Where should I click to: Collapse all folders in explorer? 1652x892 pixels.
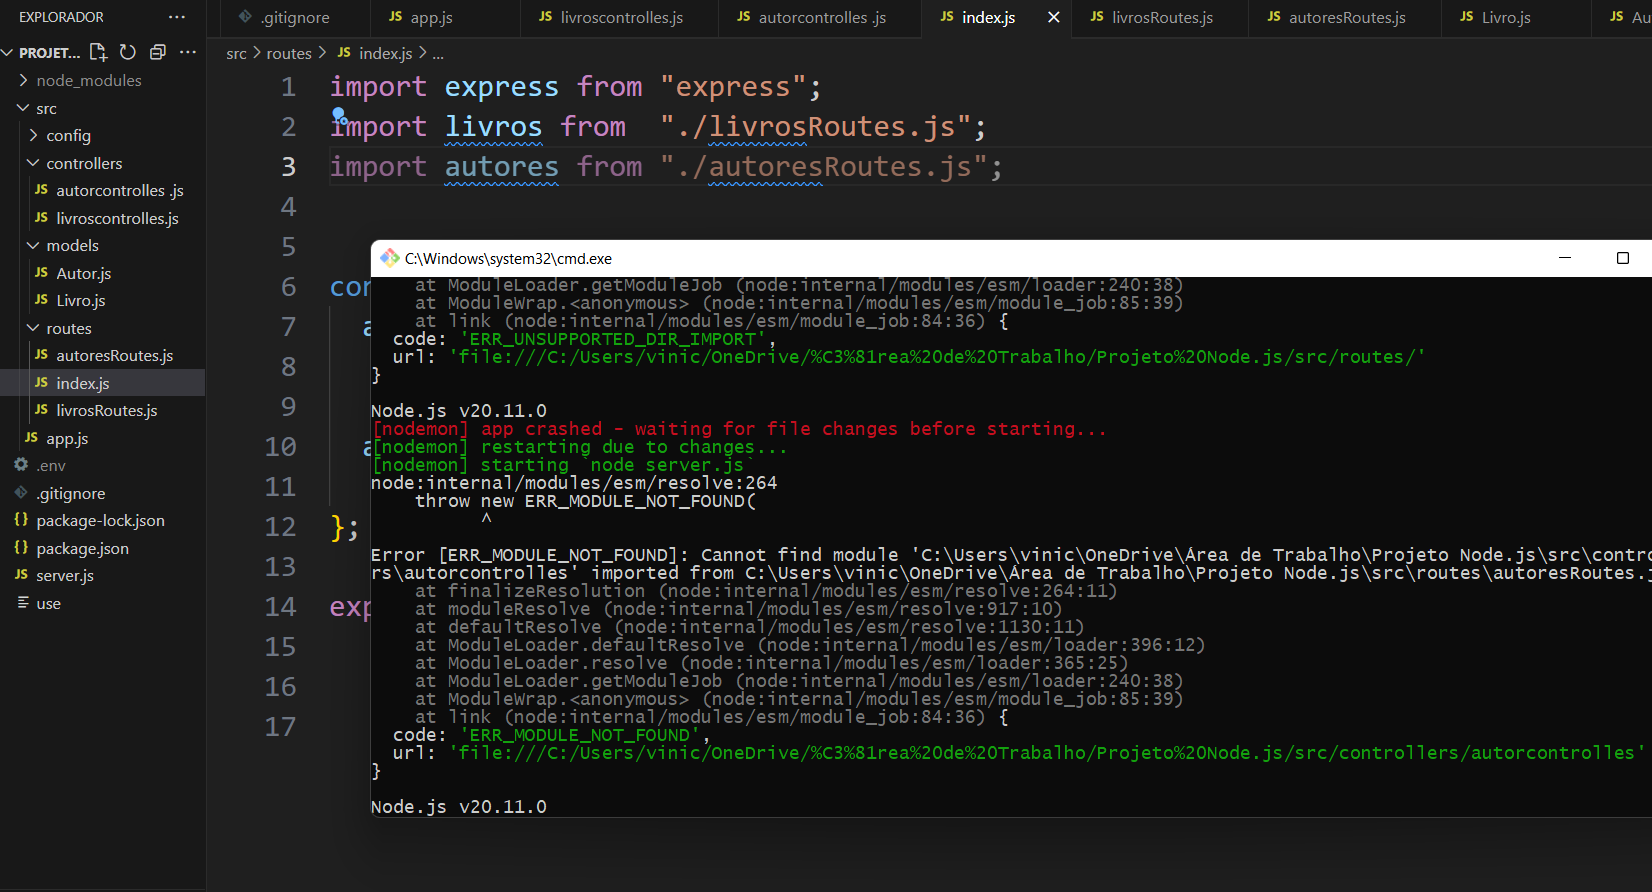[x=157, y=52]
